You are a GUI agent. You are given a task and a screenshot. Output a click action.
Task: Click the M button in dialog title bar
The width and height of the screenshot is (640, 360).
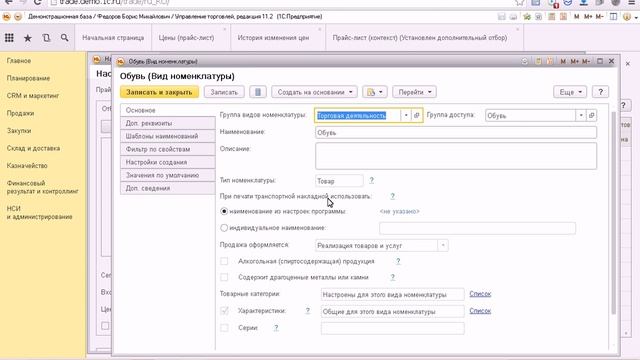click(563, 61)
